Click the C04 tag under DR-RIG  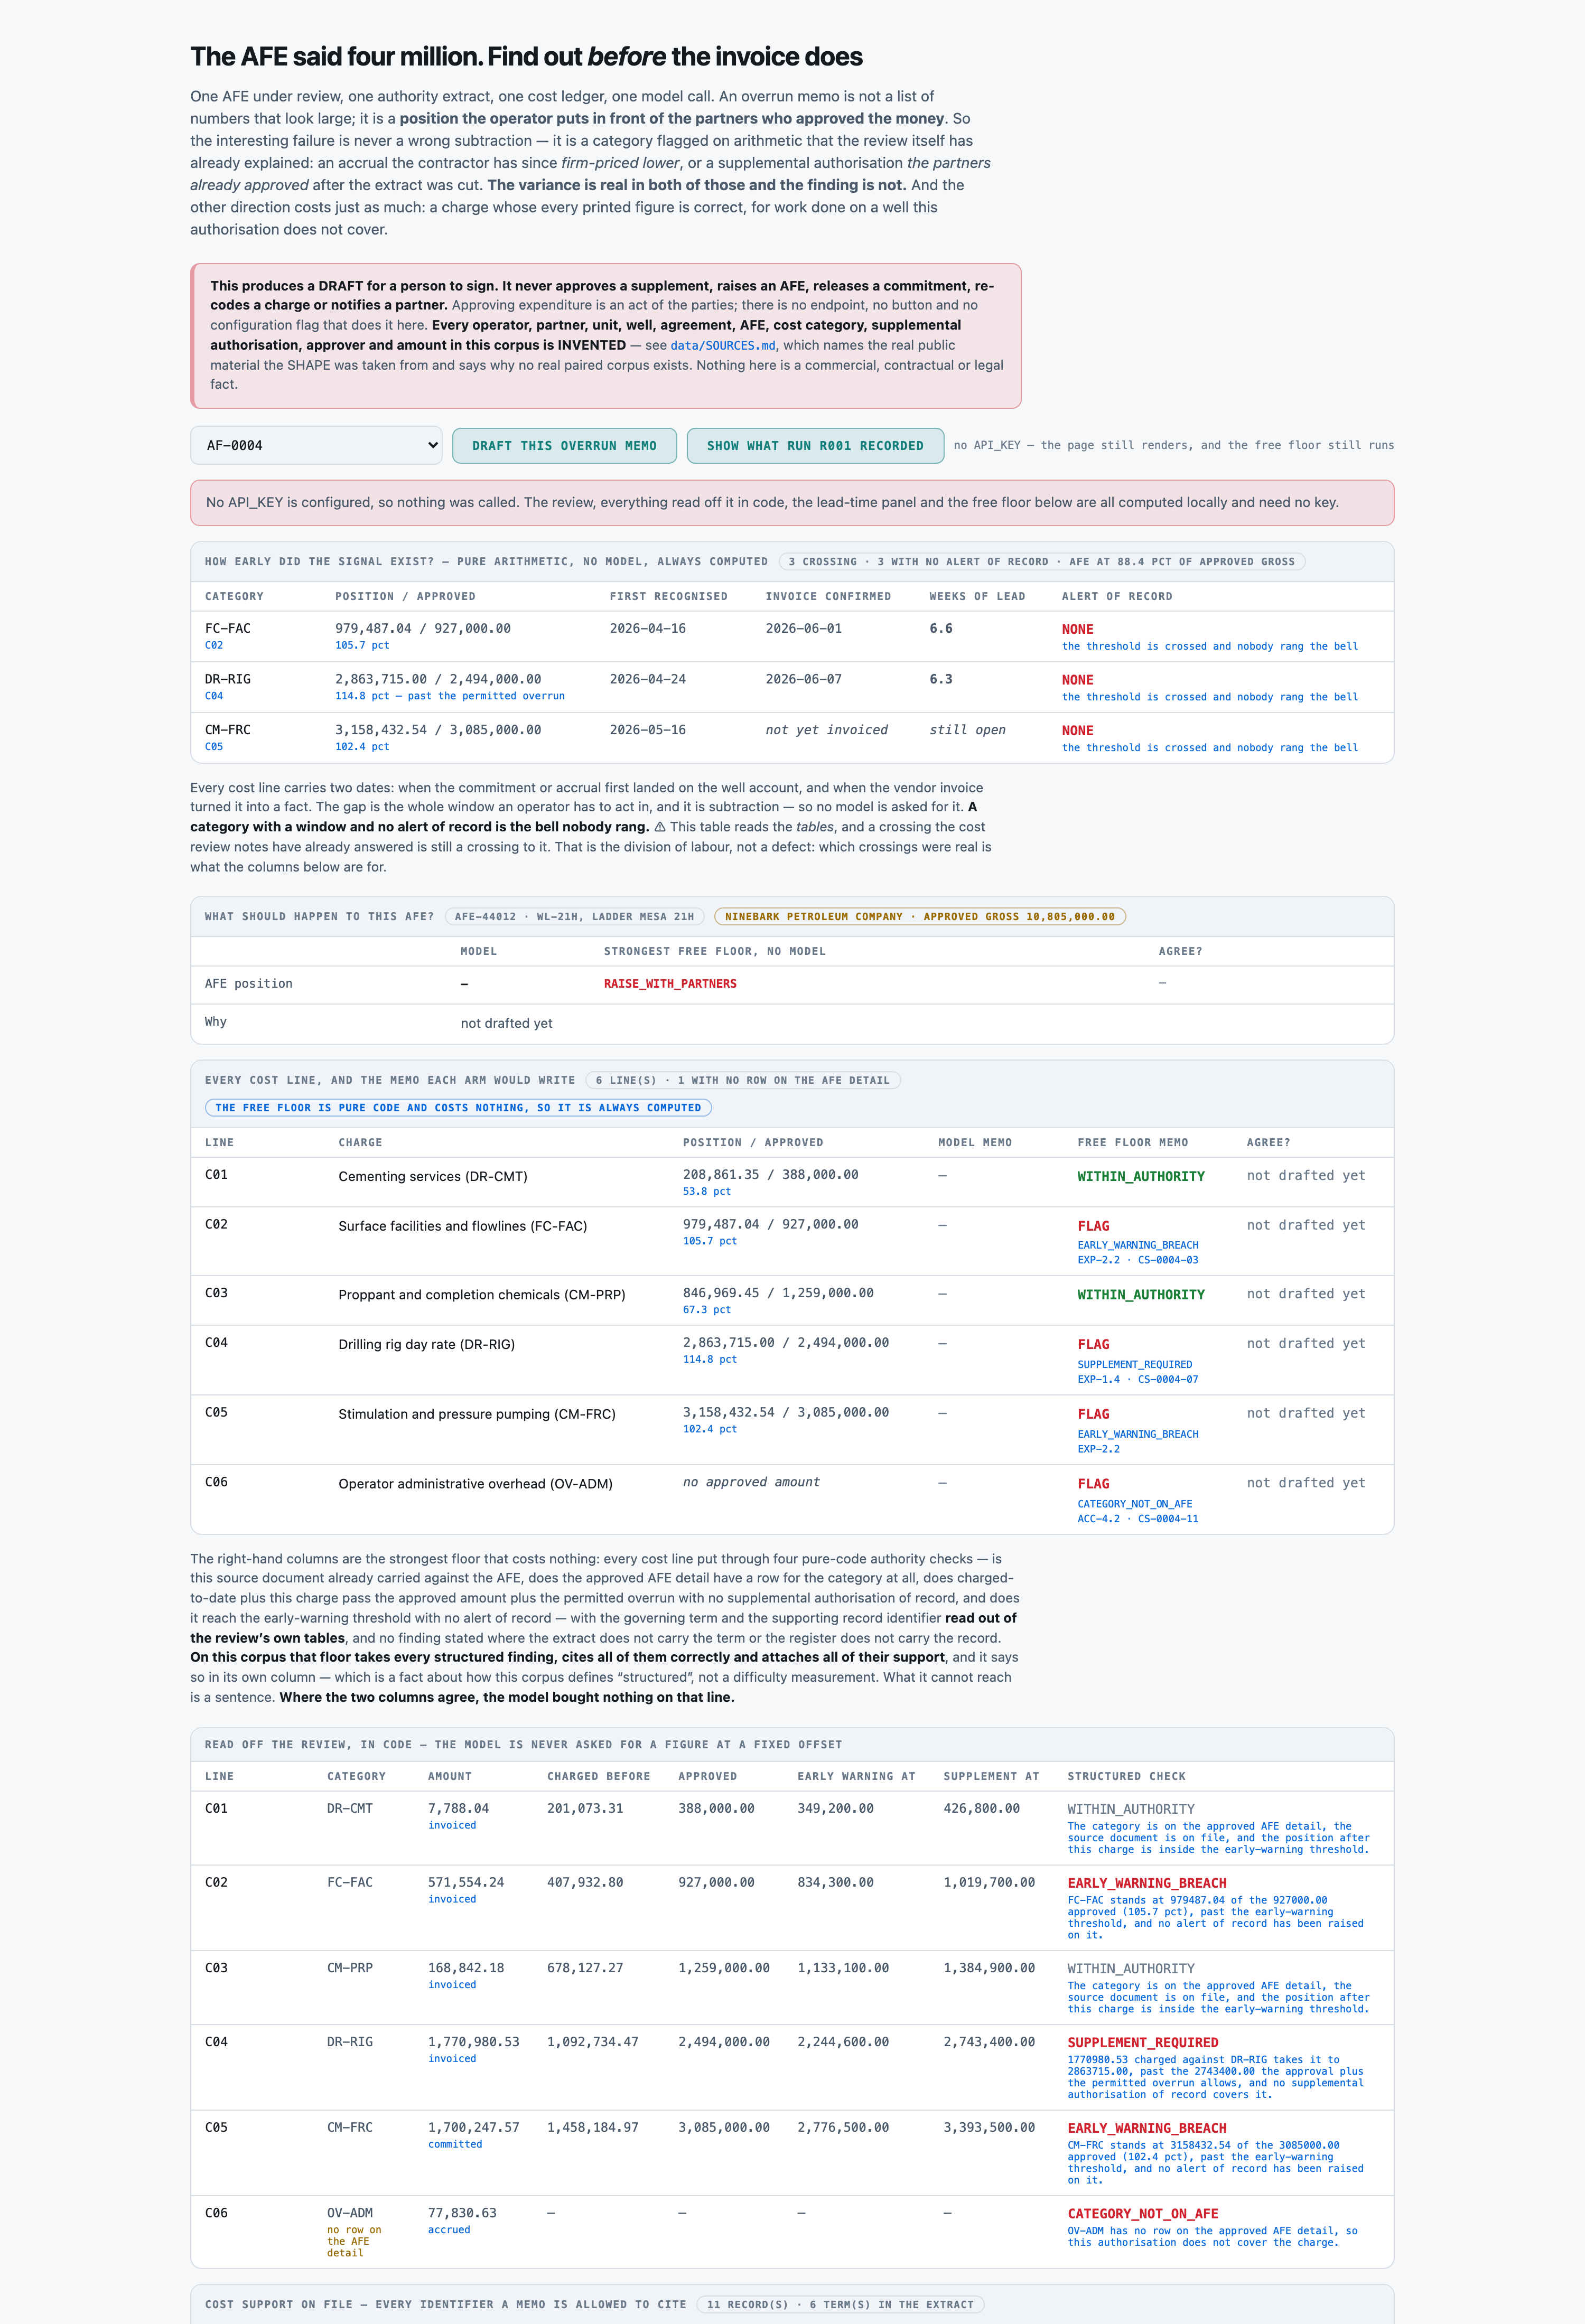pyautogui.click(x=214, y=697)
